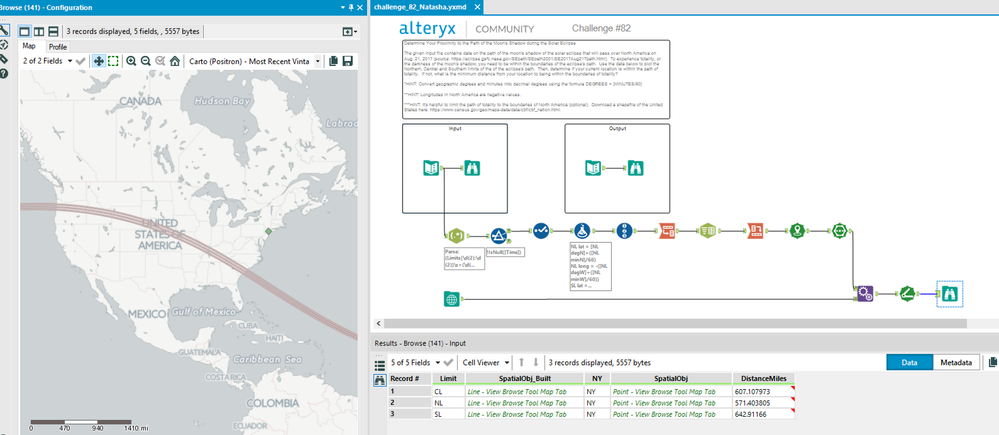Screen dimensions: 999x435
Task: Activate the rectangular selection tool on map
Action: click(113, 61)
